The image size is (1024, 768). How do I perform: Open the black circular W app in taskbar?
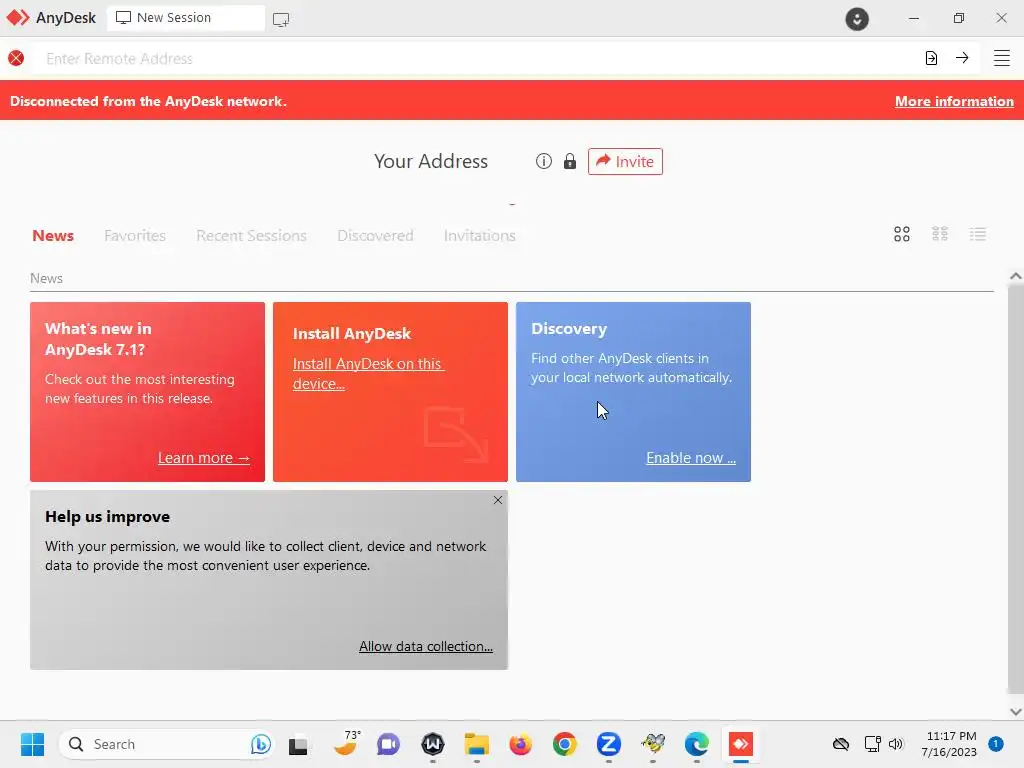tap(432, 744)
